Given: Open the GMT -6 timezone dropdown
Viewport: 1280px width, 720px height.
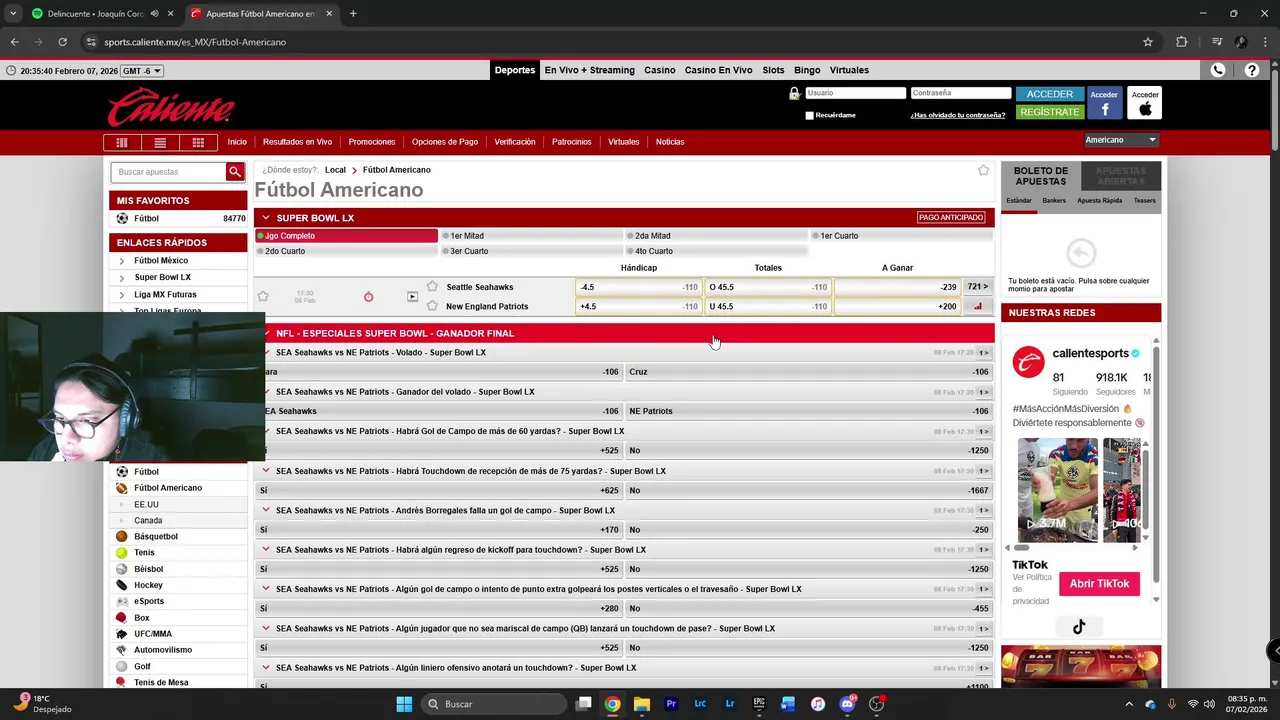Looking at the screenshot, I should [x=141, y=71].
